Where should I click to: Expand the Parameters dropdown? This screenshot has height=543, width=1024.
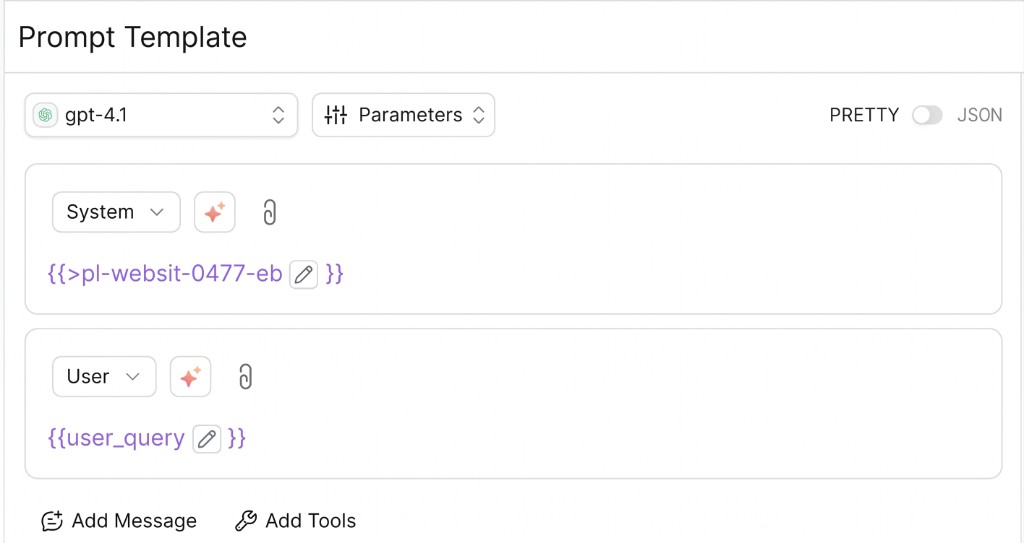(404, 116)
